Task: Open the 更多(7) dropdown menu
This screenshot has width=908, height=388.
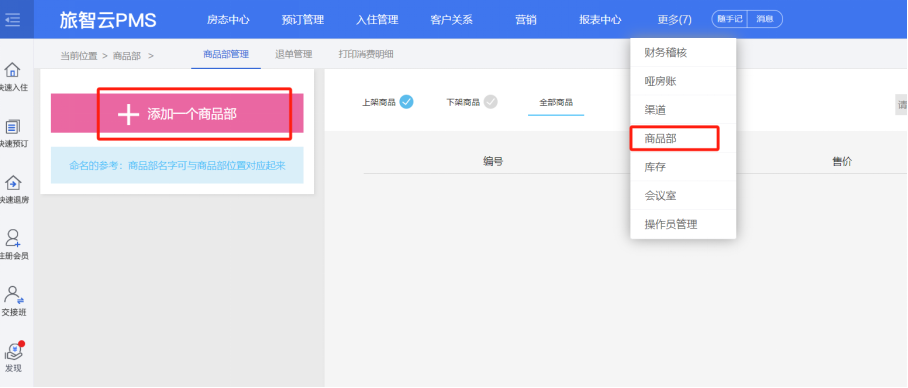Action: click(674, 20)
